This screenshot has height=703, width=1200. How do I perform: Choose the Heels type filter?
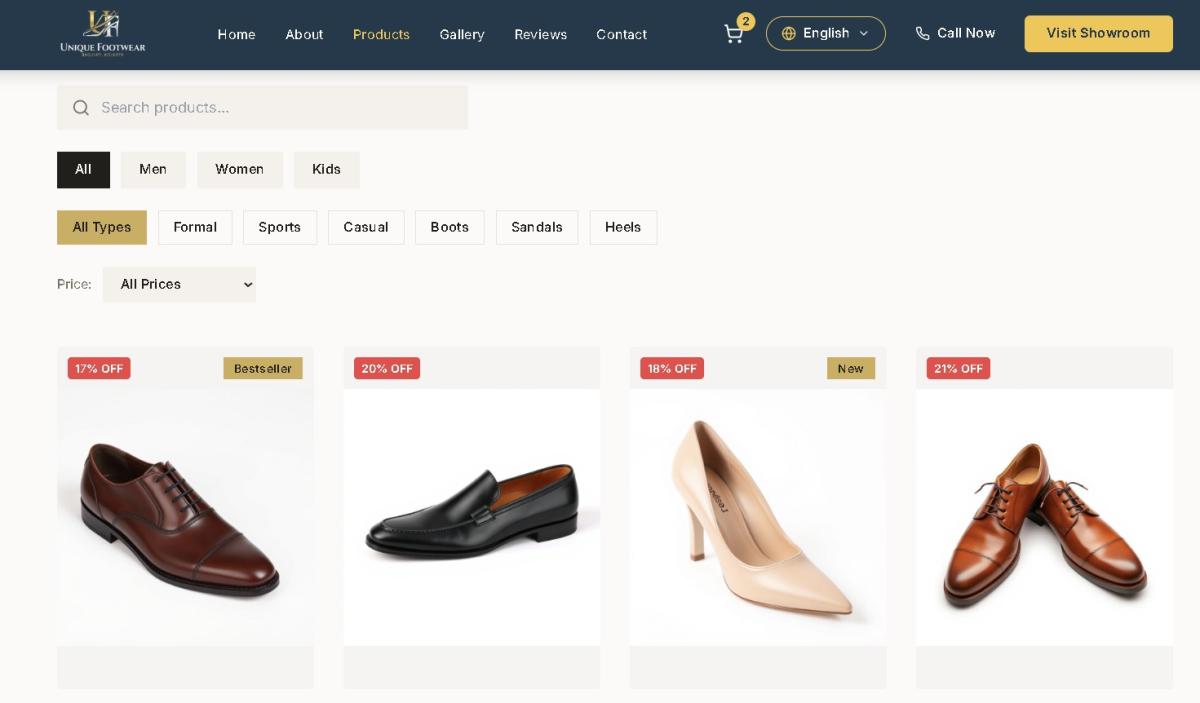622,228
